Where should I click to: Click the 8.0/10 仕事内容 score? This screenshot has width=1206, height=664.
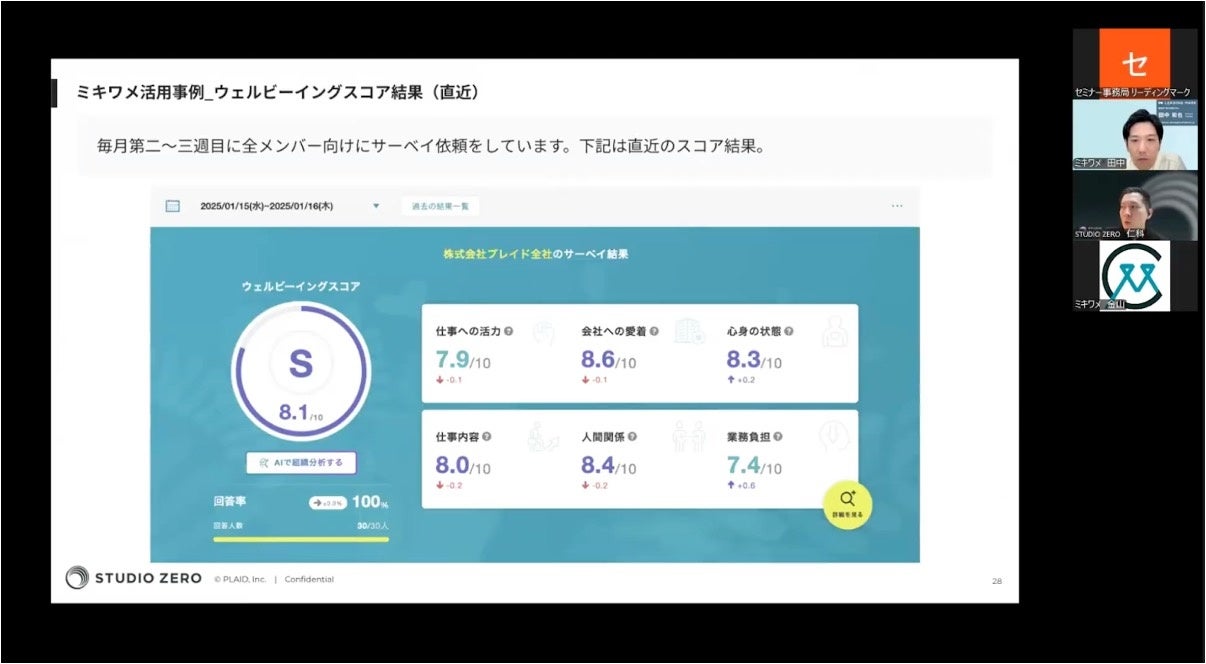pos(463,465)
